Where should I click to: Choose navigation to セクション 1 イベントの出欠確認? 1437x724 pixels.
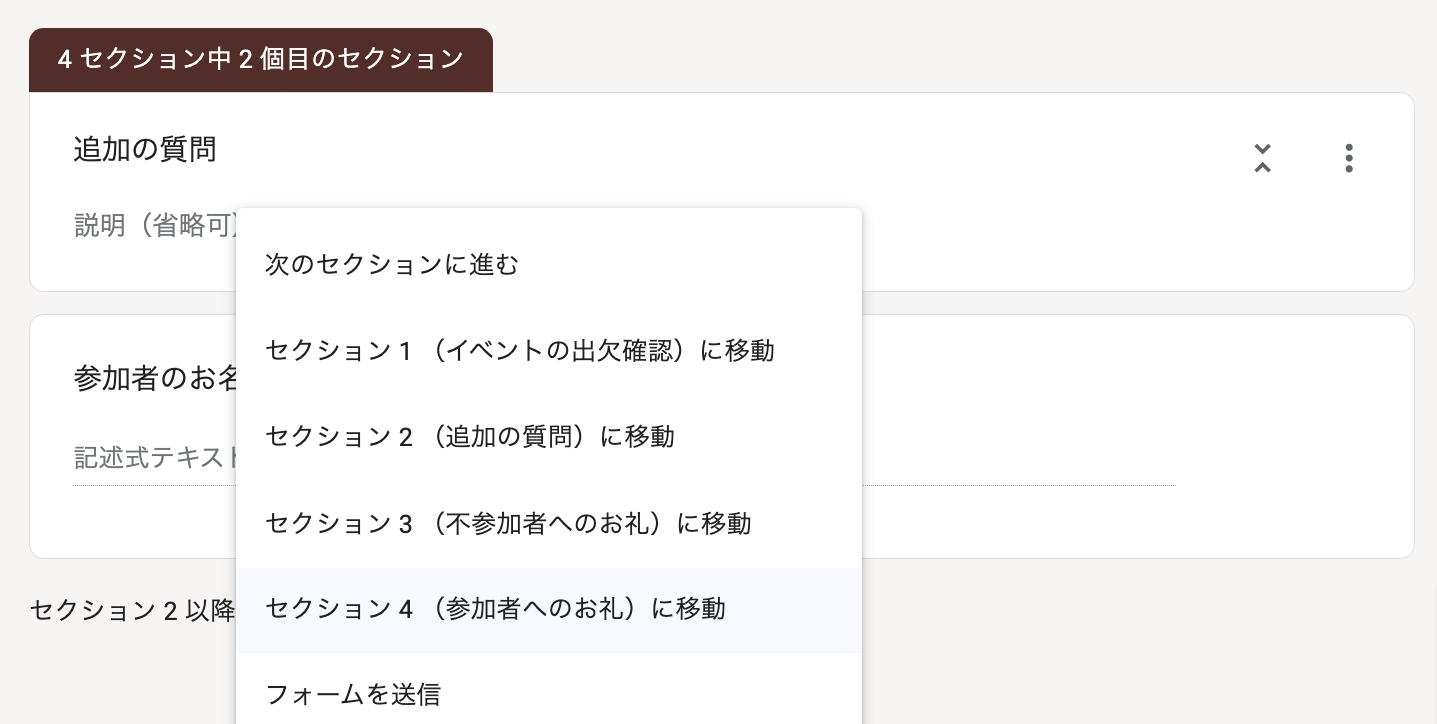click(x=520, y=351)
